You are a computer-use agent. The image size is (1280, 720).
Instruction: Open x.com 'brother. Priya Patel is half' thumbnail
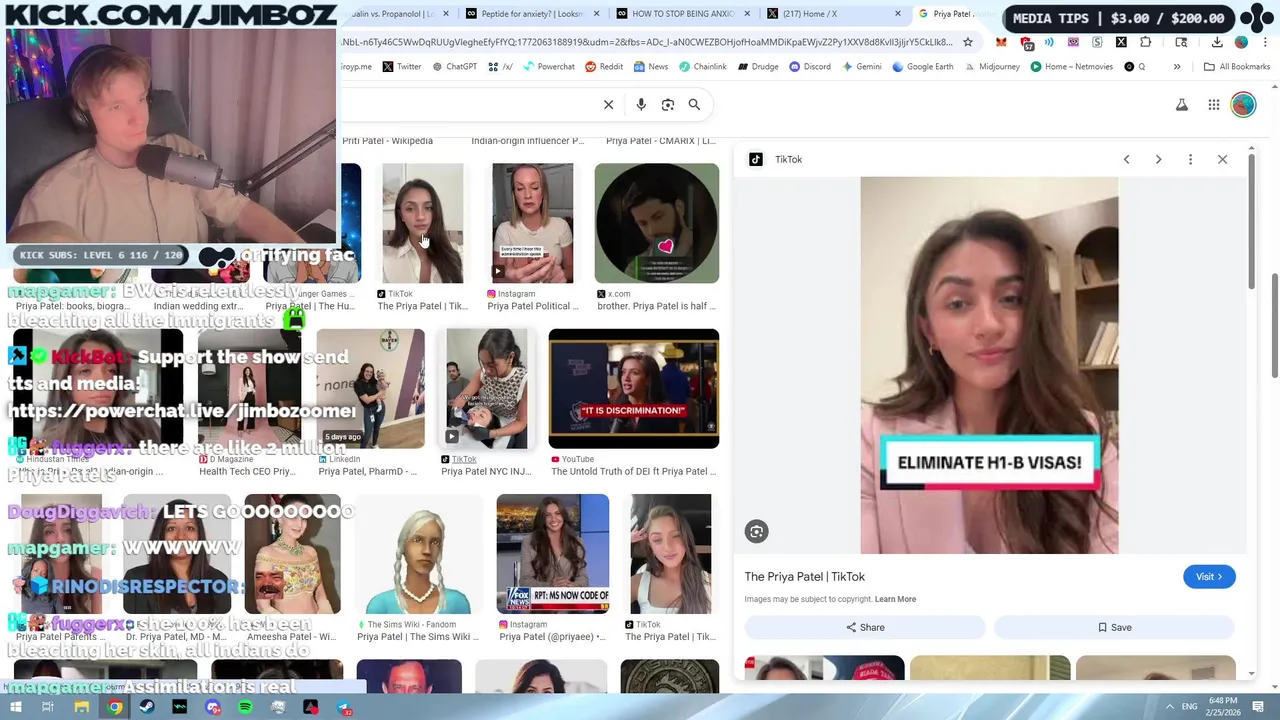coord(657,223)
